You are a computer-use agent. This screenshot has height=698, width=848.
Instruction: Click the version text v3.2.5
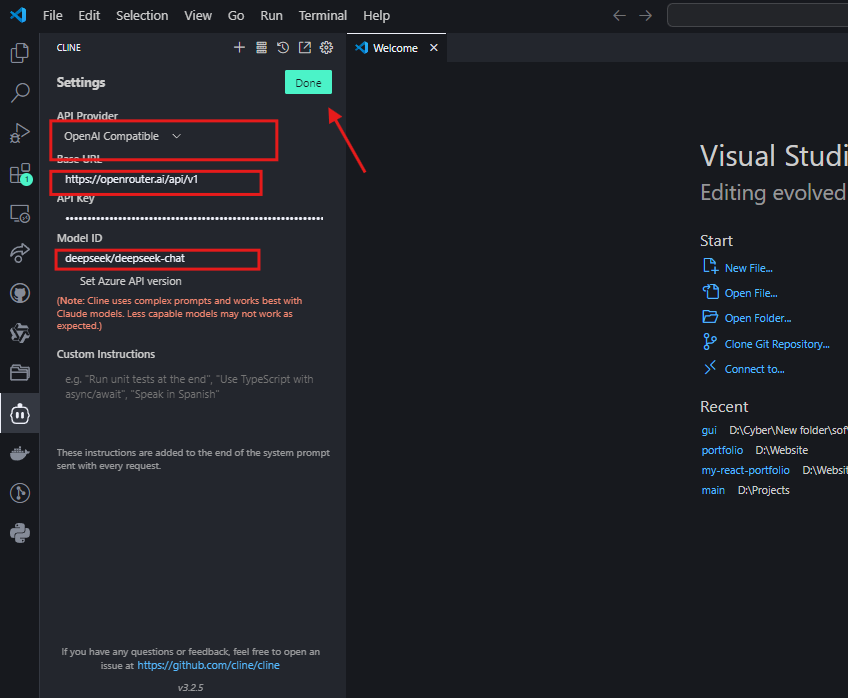[190, 688]
